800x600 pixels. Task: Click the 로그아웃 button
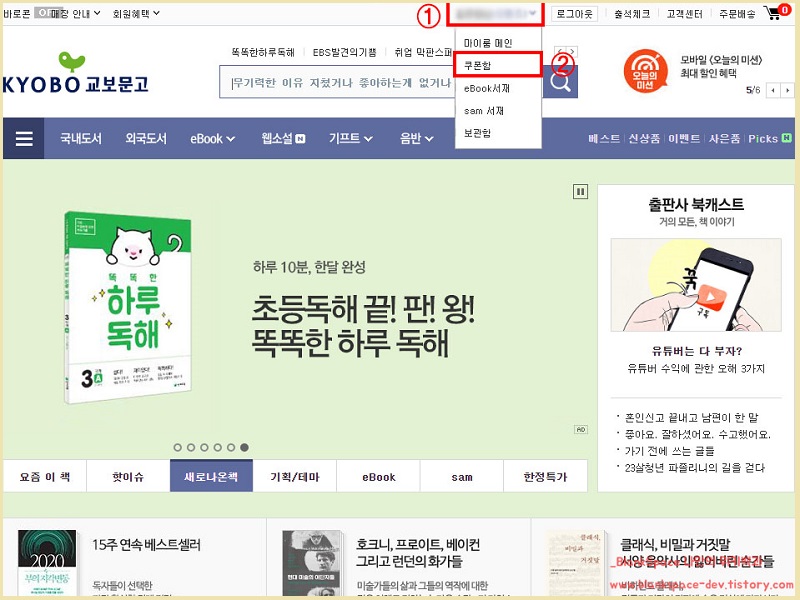click(x=574, y=14)
